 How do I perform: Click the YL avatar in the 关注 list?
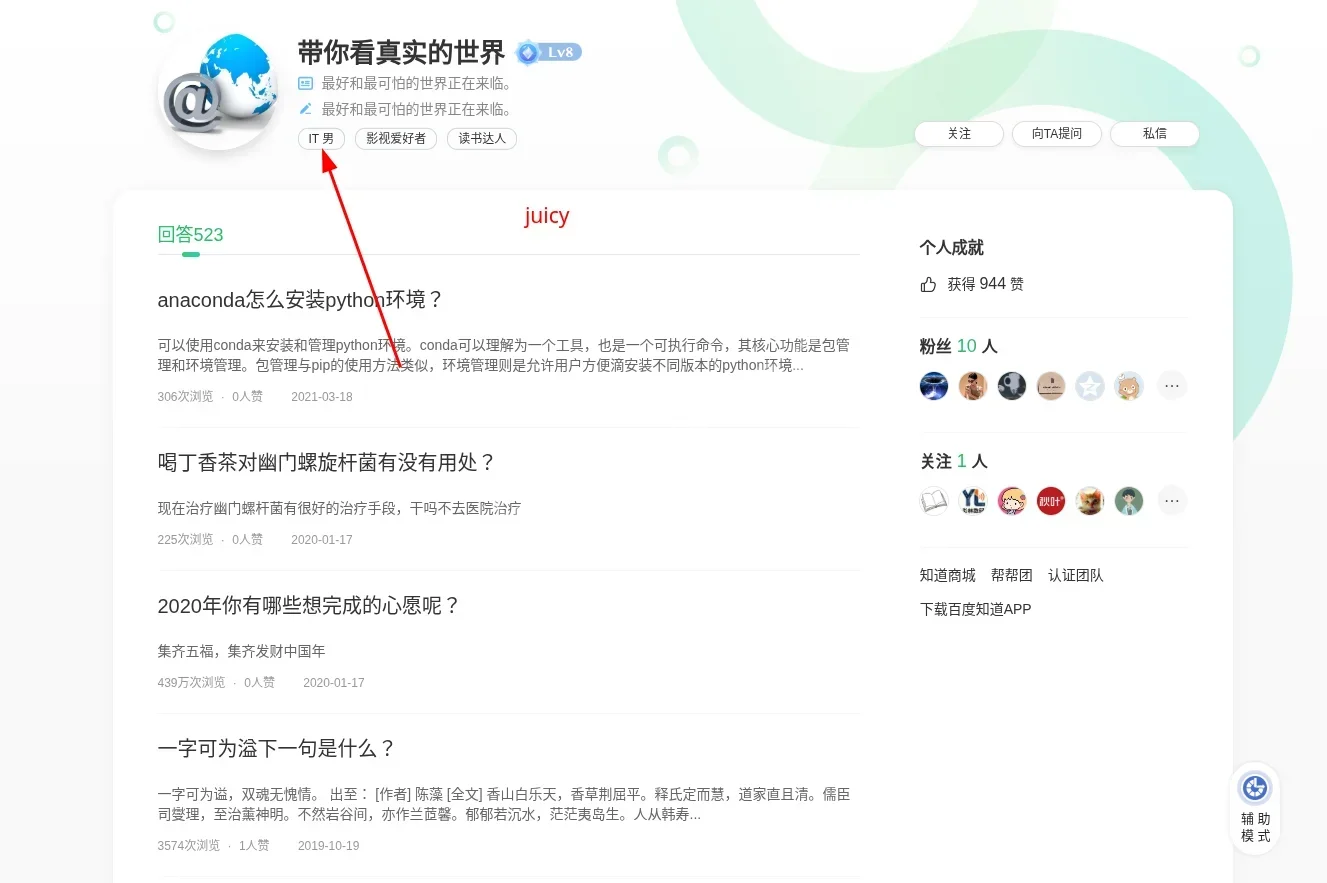point(972,501)
